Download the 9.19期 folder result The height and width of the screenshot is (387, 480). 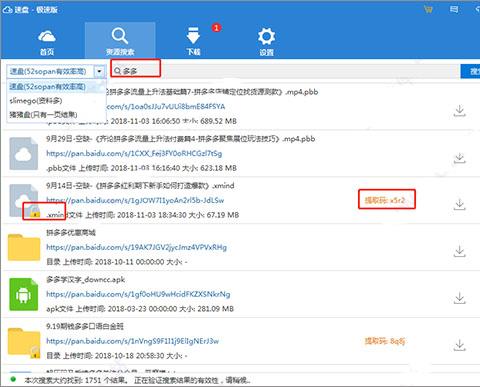point(460,345)
